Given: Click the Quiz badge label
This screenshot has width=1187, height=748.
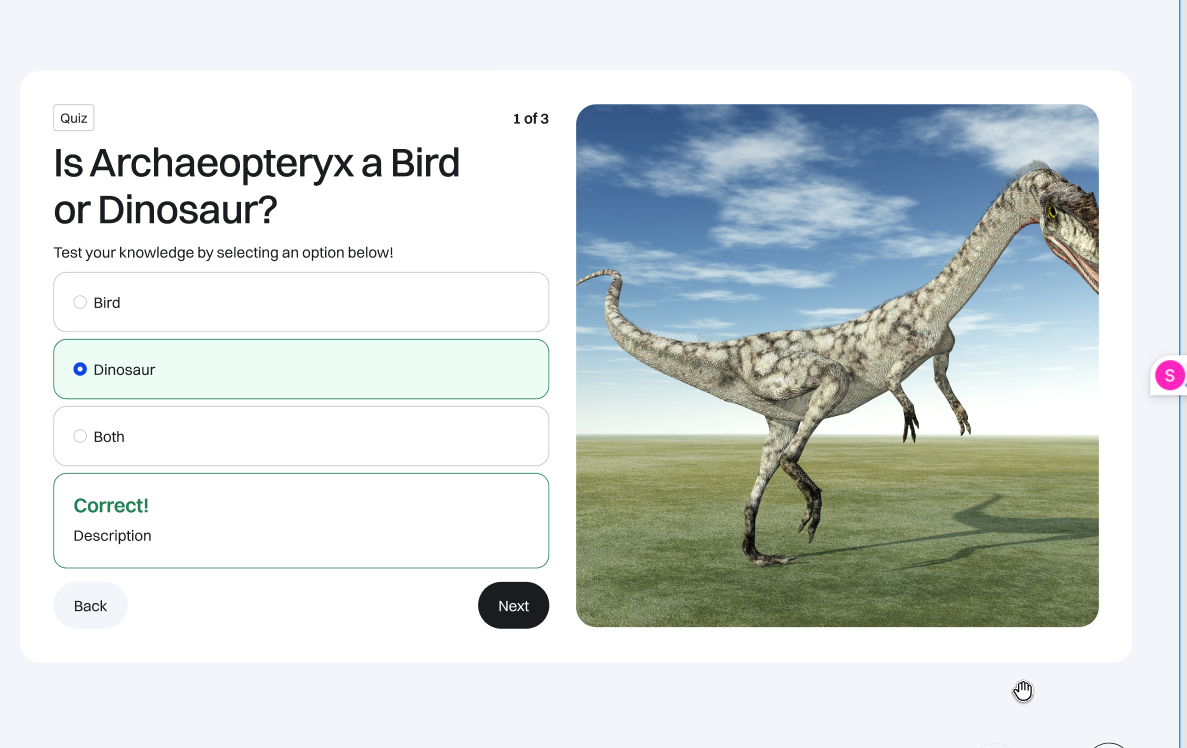Looking at the screenshot, I should pos(73,118).
